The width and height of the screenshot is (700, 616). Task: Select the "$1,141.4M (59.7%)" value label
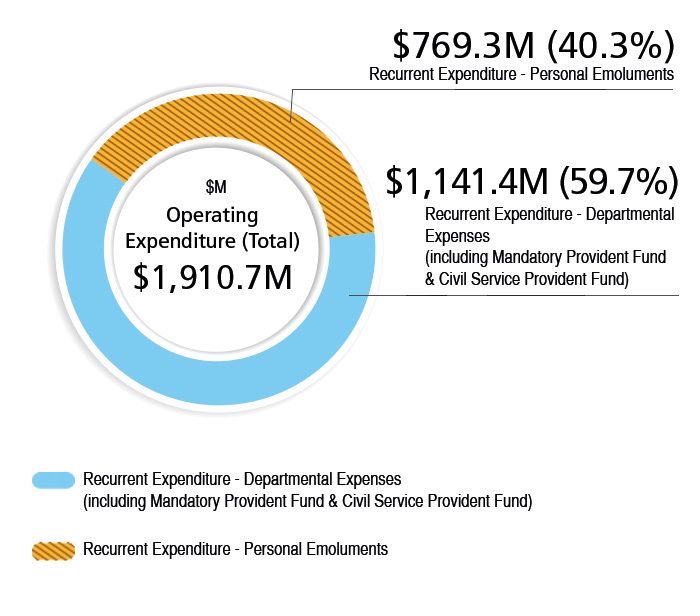[532, 181]
